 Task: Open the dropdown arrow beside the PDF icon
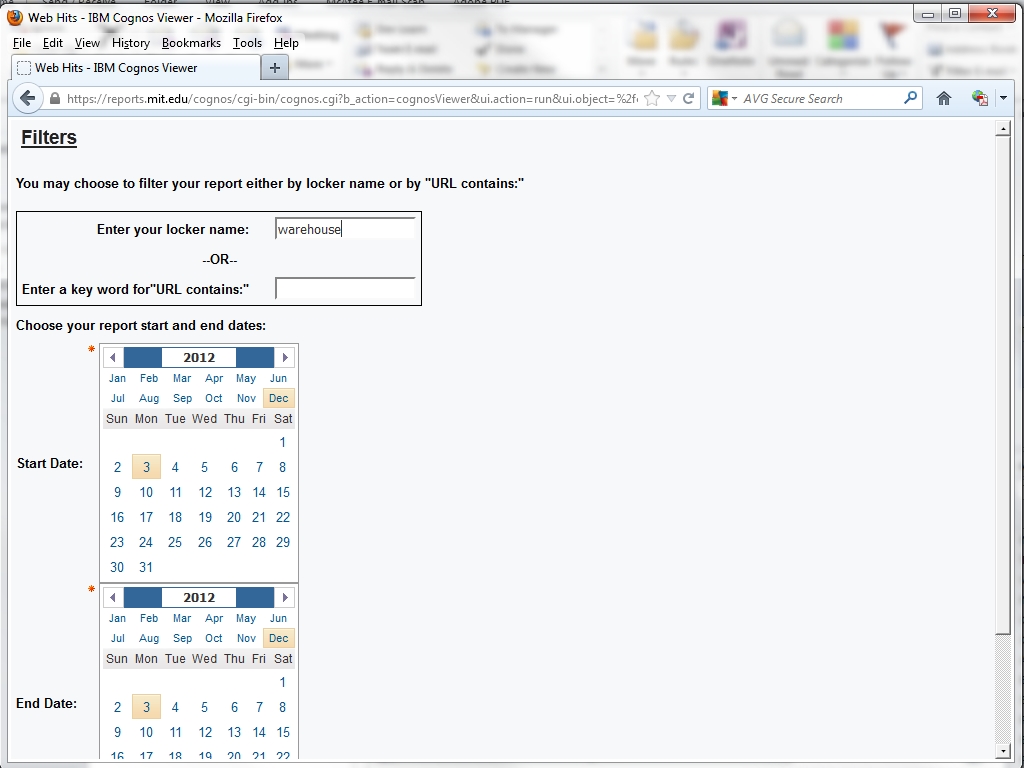pyautogui.click(x=1003, y=98)
